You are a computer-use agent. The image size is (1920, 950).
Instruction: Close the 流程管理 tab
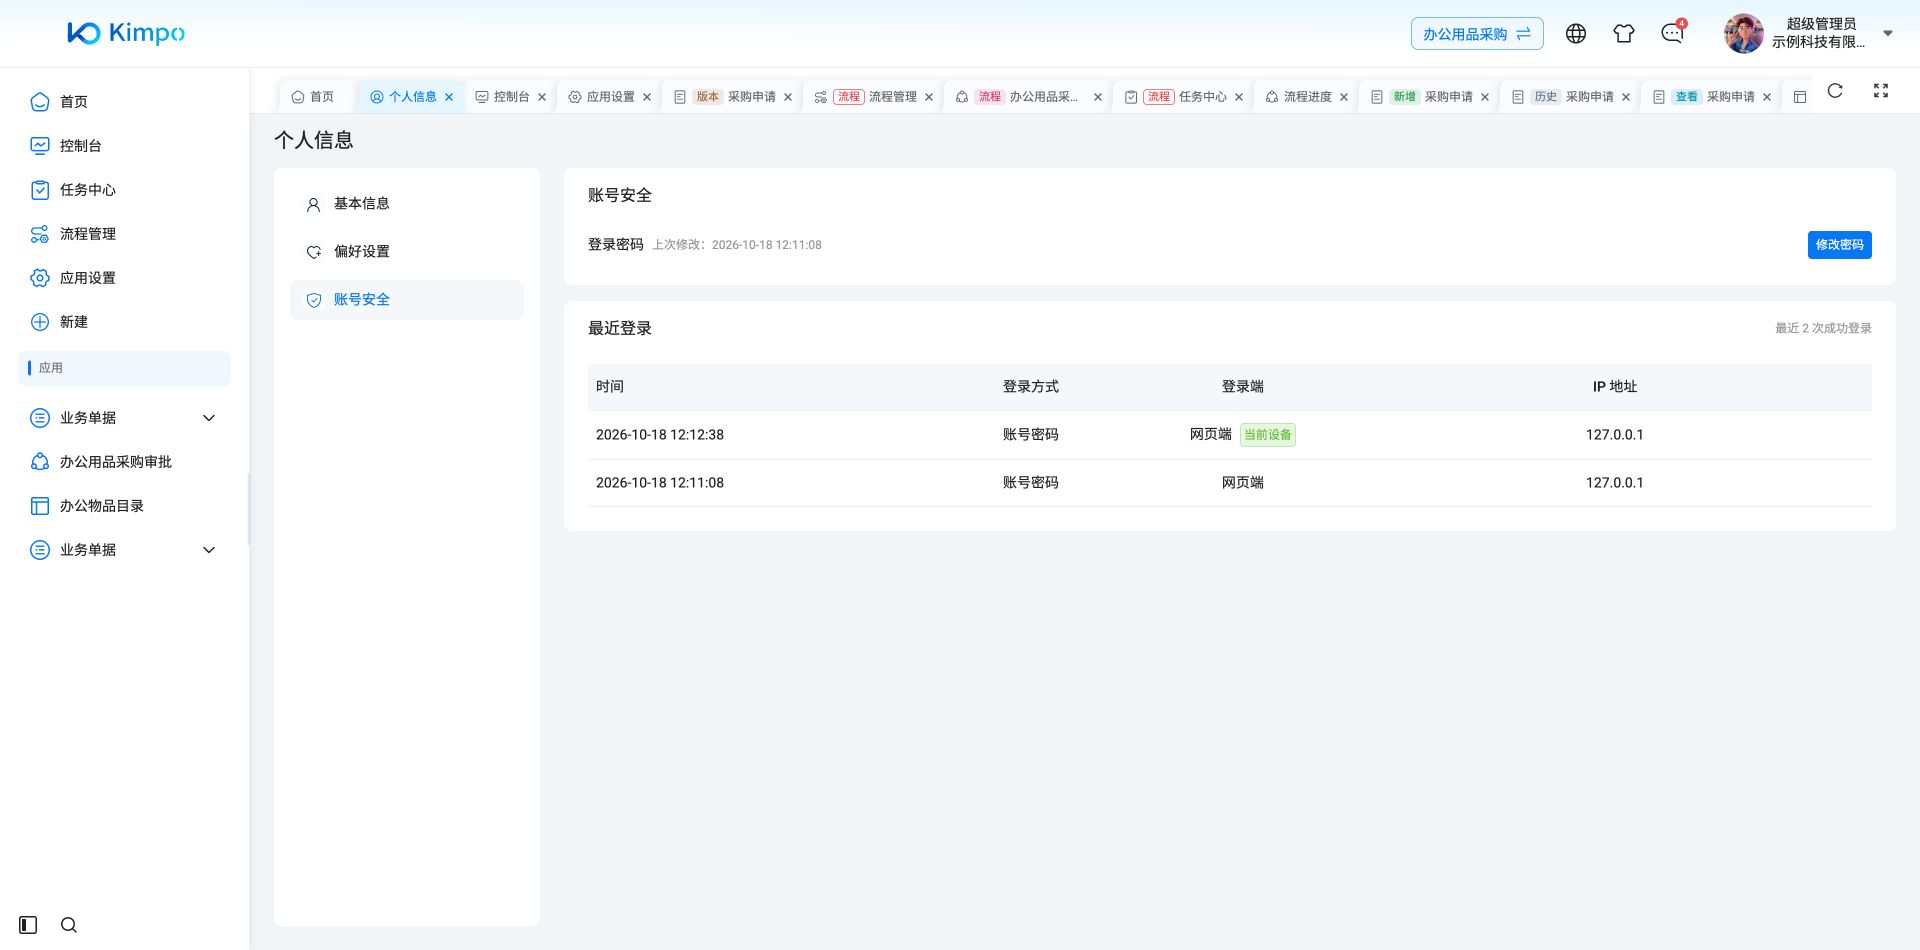tap(929, 97)
